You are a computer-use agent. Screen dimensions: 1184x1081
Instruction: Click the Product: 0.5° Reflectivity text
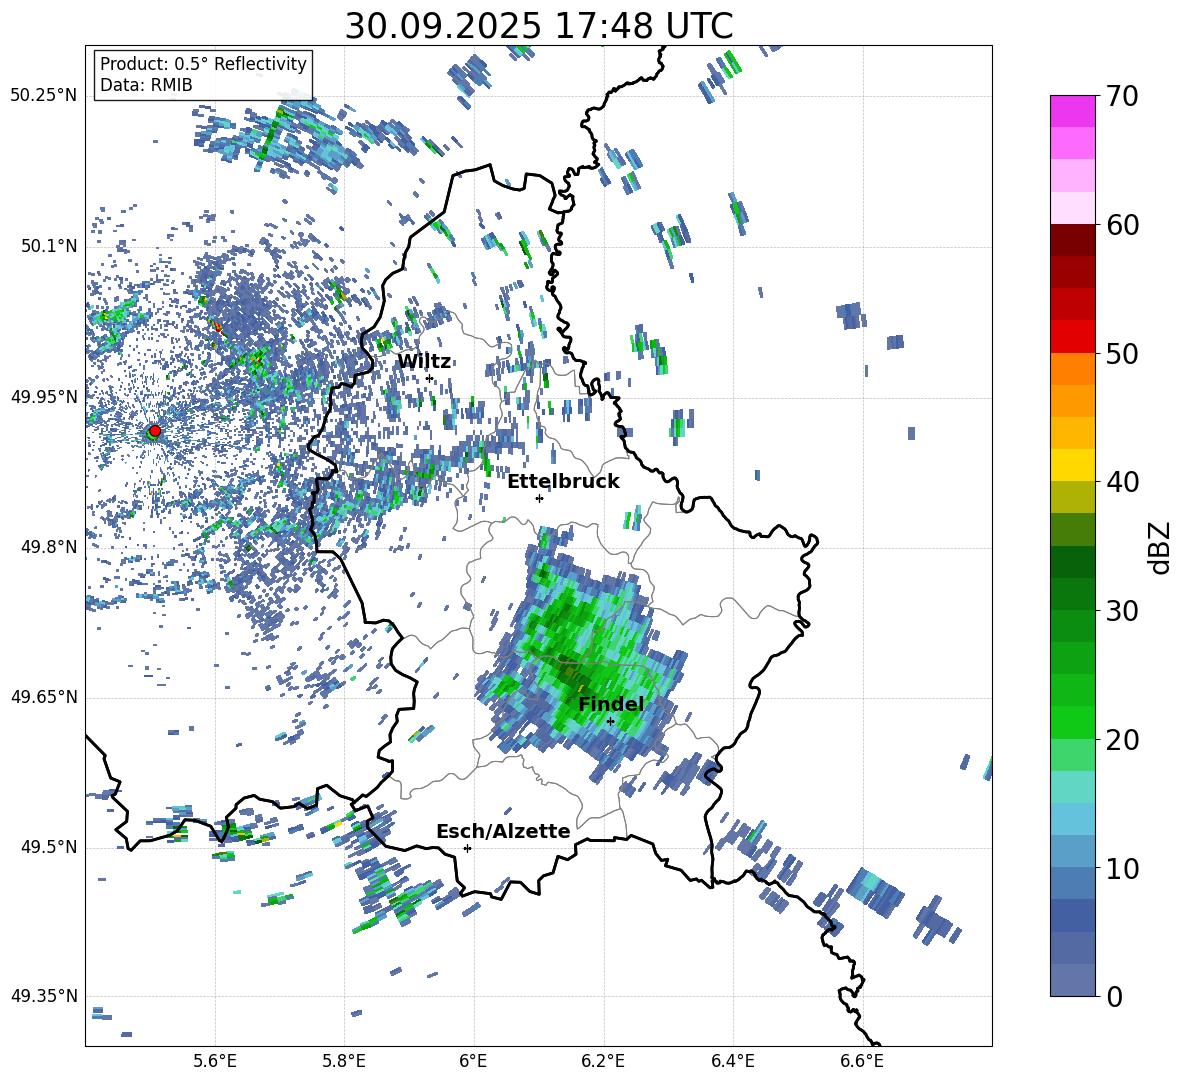click(x=203, y=63)
